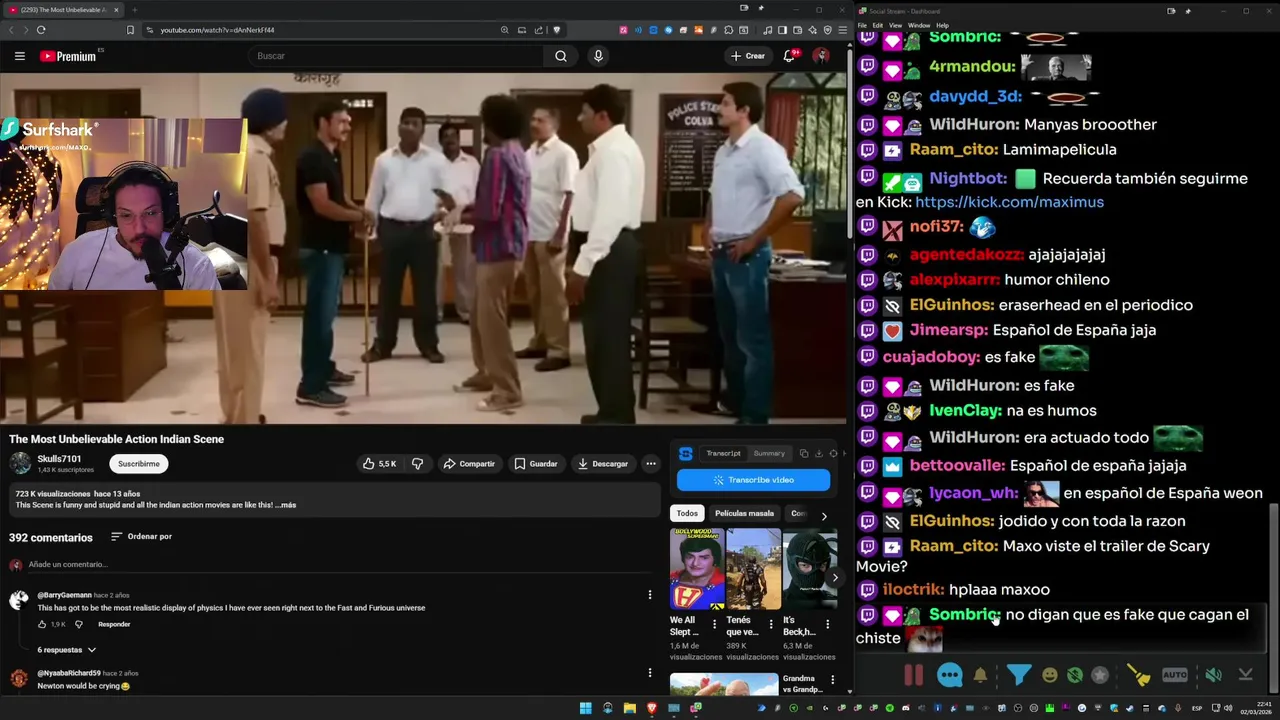Clear chat with the yellow broom icon
The width and height of the screenshot is (1280, 720).
(x=1138, y=675)
